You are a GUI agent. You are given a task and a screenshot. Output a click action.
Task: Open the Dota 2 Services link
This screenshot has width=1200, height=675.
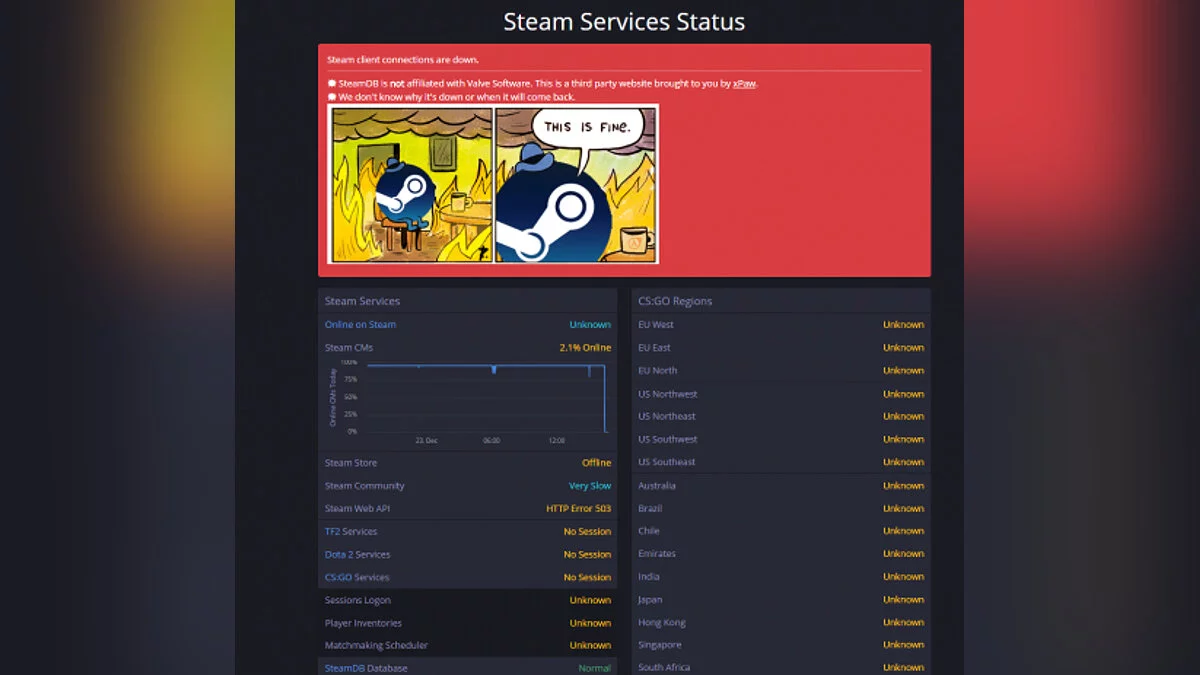coord(357,554)
